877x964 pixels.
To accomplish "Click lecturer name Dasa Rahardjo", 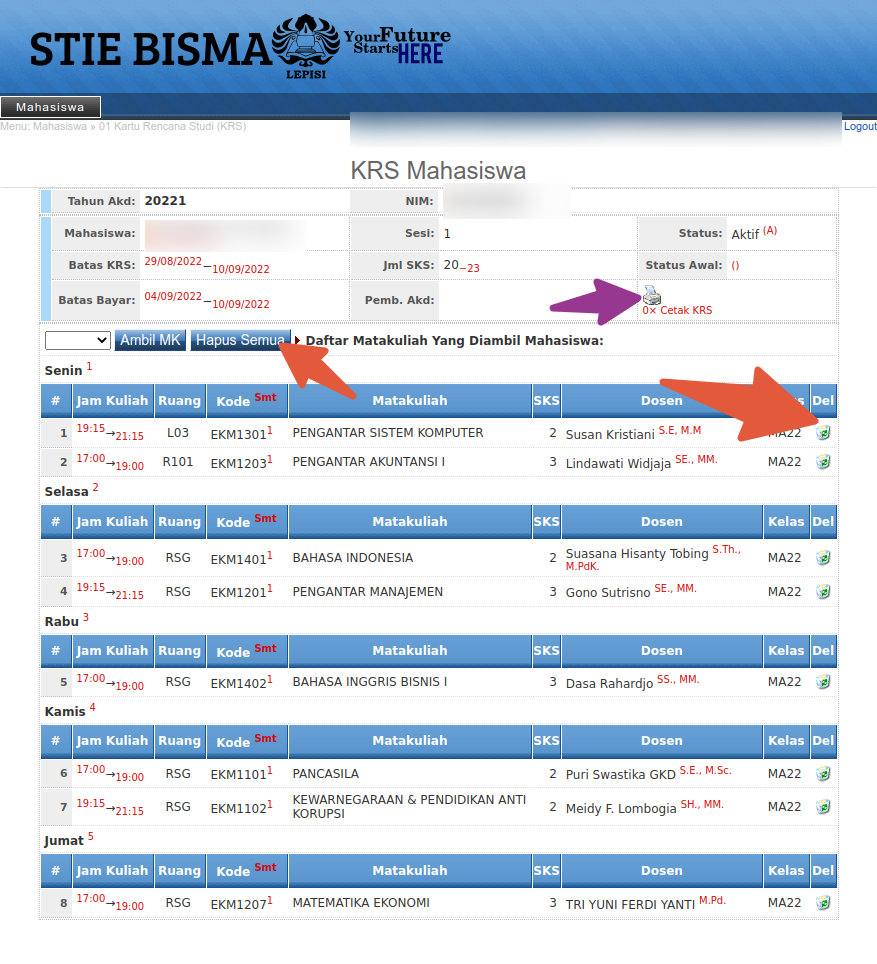I will (x=609, y=684).
